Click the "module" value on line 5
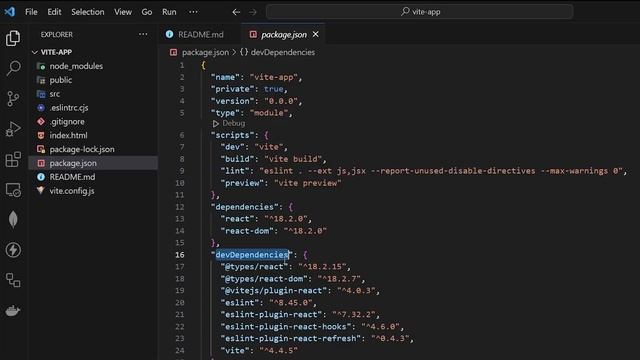The image size is (640, 360). [x=269, y=113]
